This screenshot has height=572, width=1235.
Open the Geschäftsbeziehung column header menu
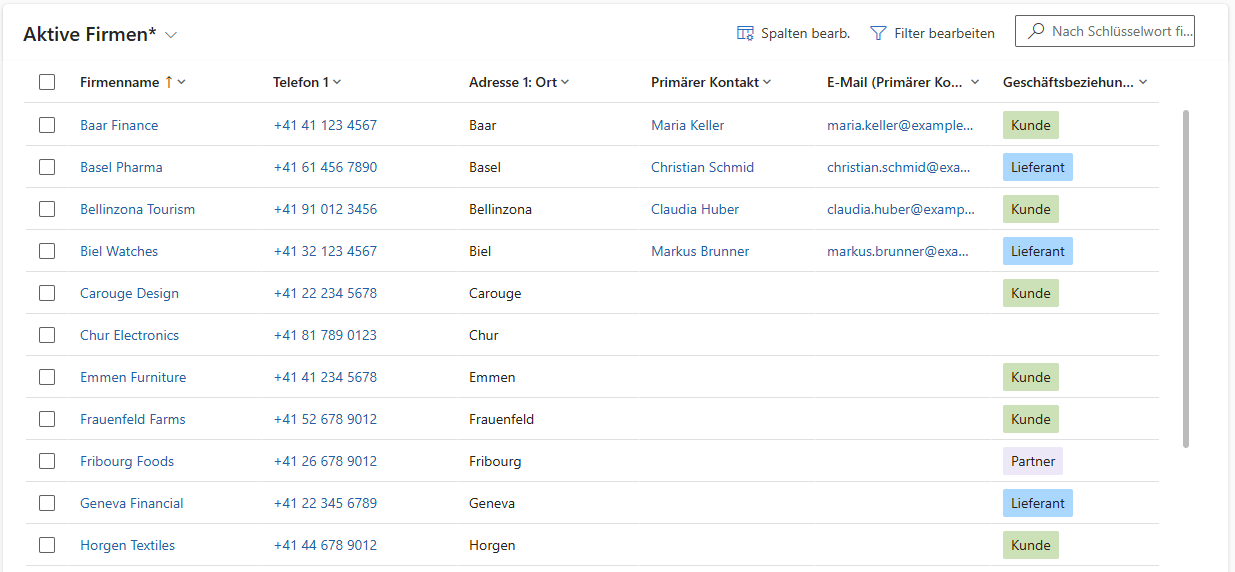(1143, 82)
